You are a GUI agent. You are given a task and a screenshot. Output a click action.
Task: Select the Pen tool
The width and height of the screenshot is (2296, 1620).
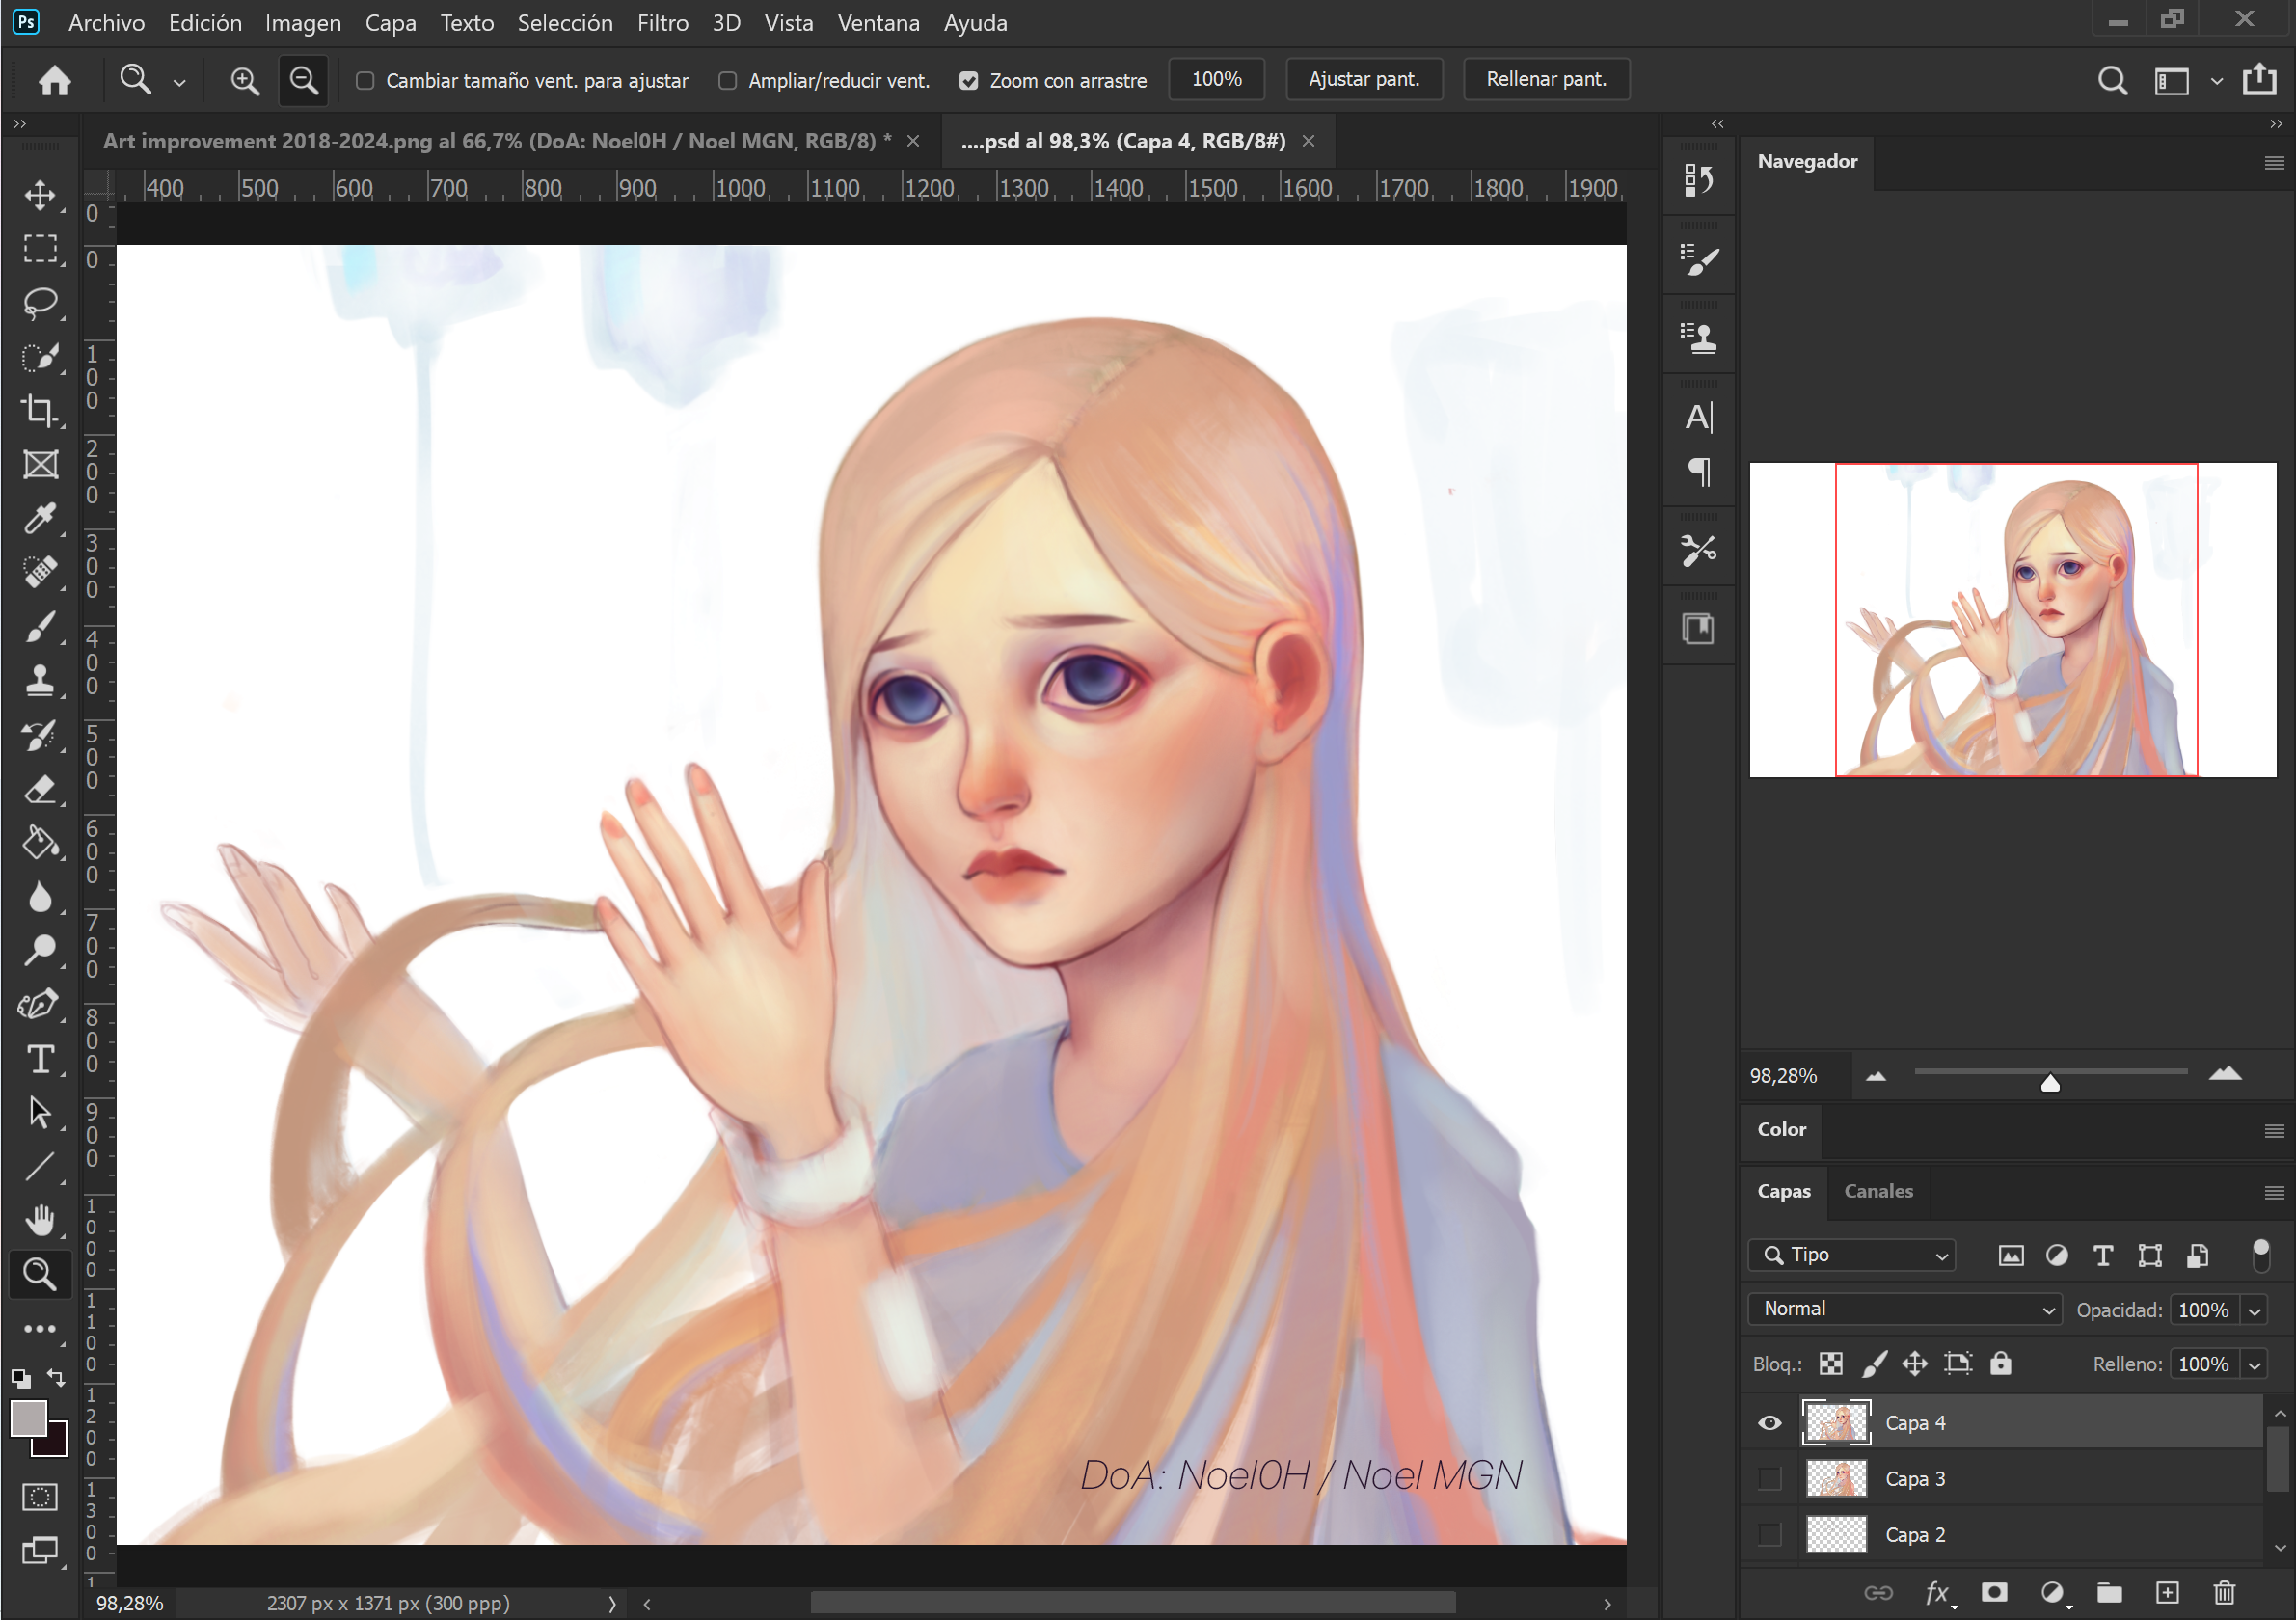click(40, 1004)
